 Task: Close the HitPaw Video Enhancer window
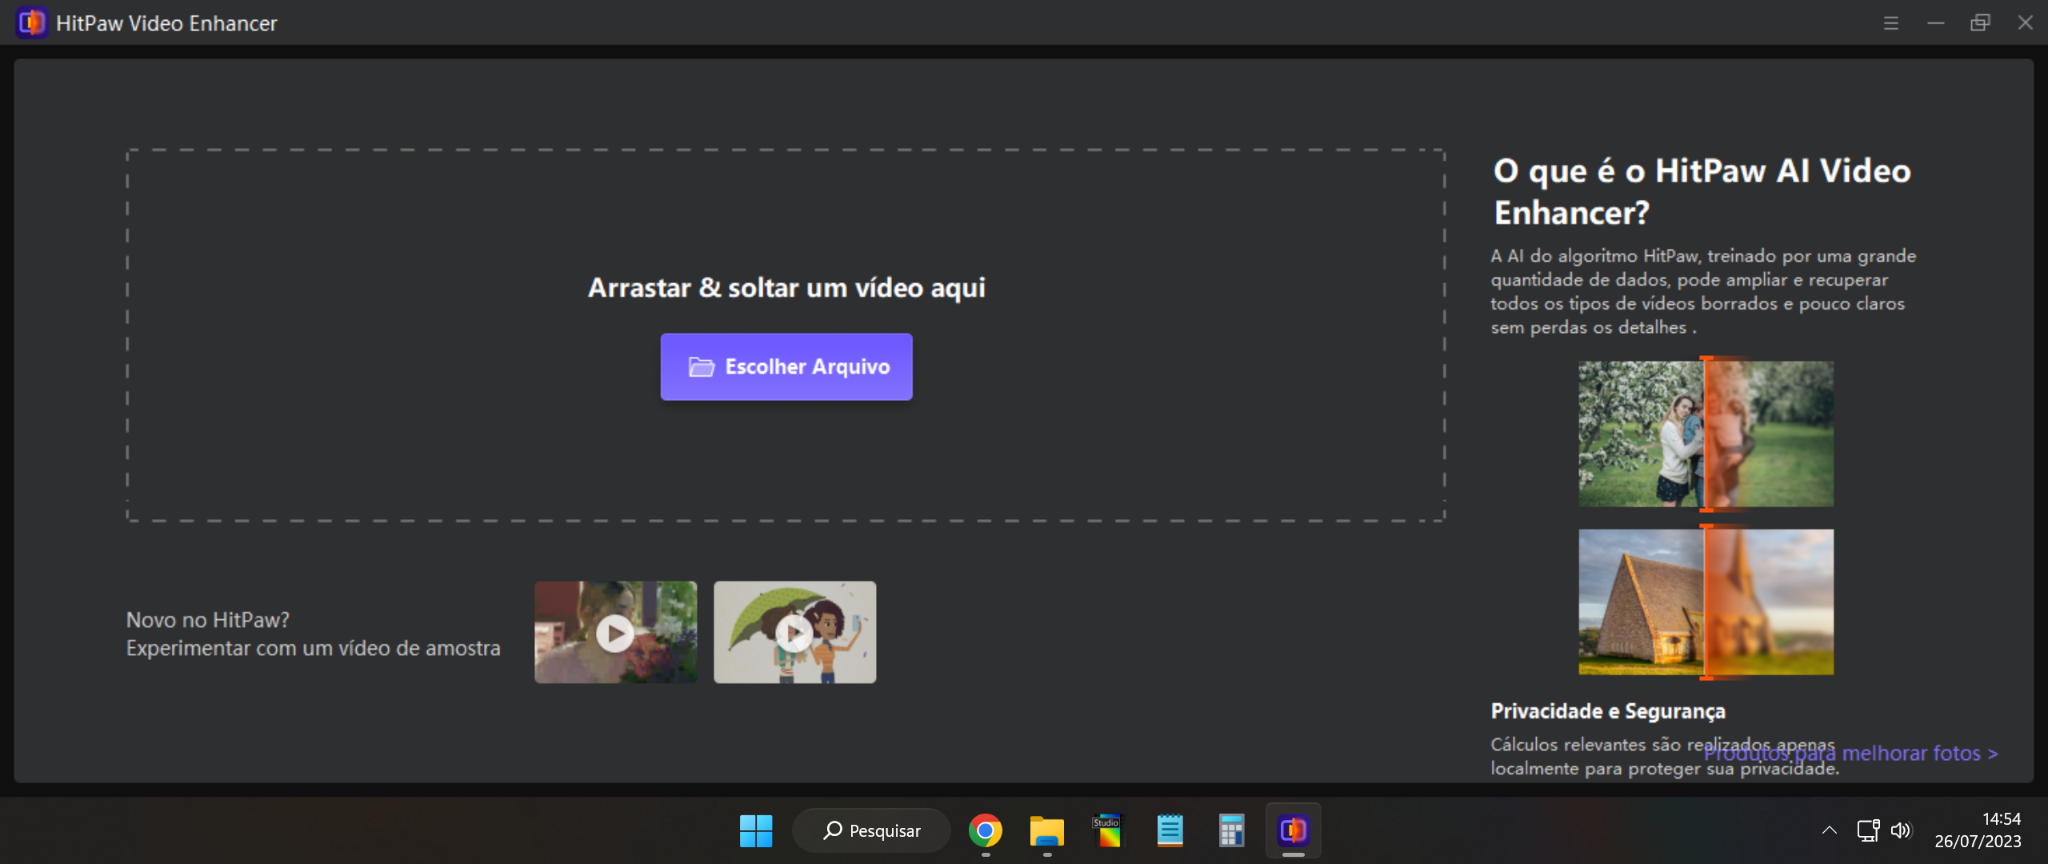click(2025, 23)
